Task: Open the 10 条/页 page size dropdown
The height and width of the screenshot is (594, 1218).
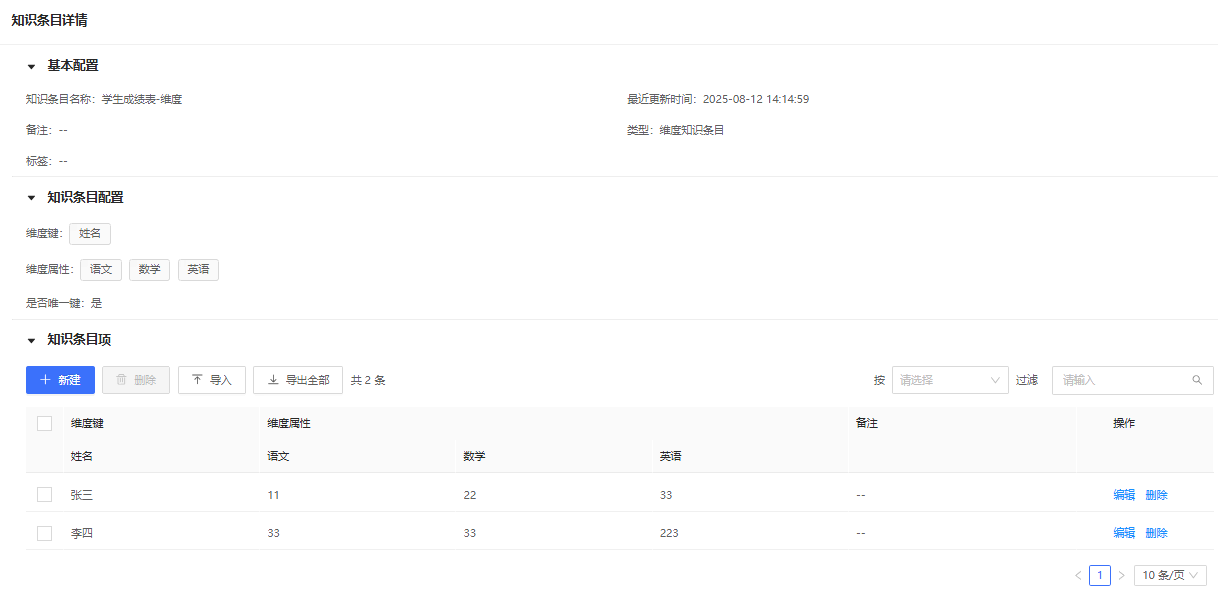Action: click(x=1169, y=575)
